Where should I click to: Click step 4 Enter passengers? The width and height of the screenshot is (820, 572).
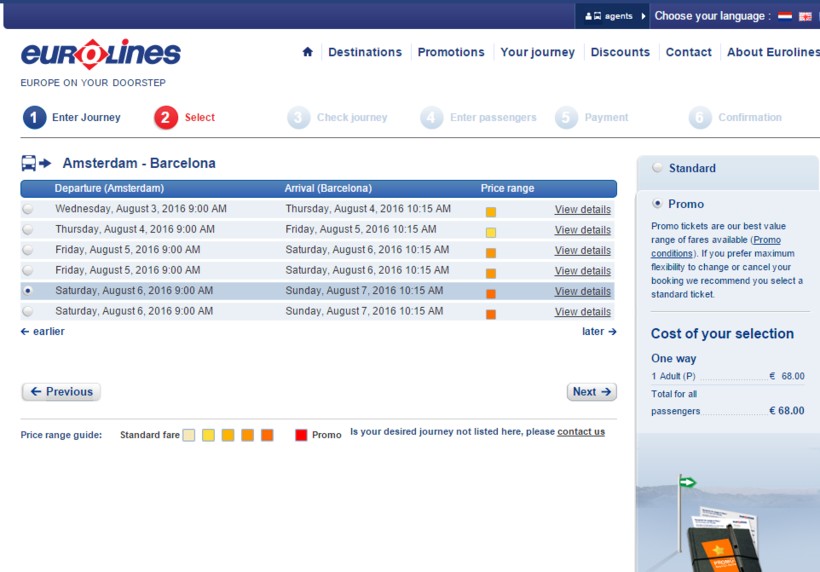coord(478,118)
